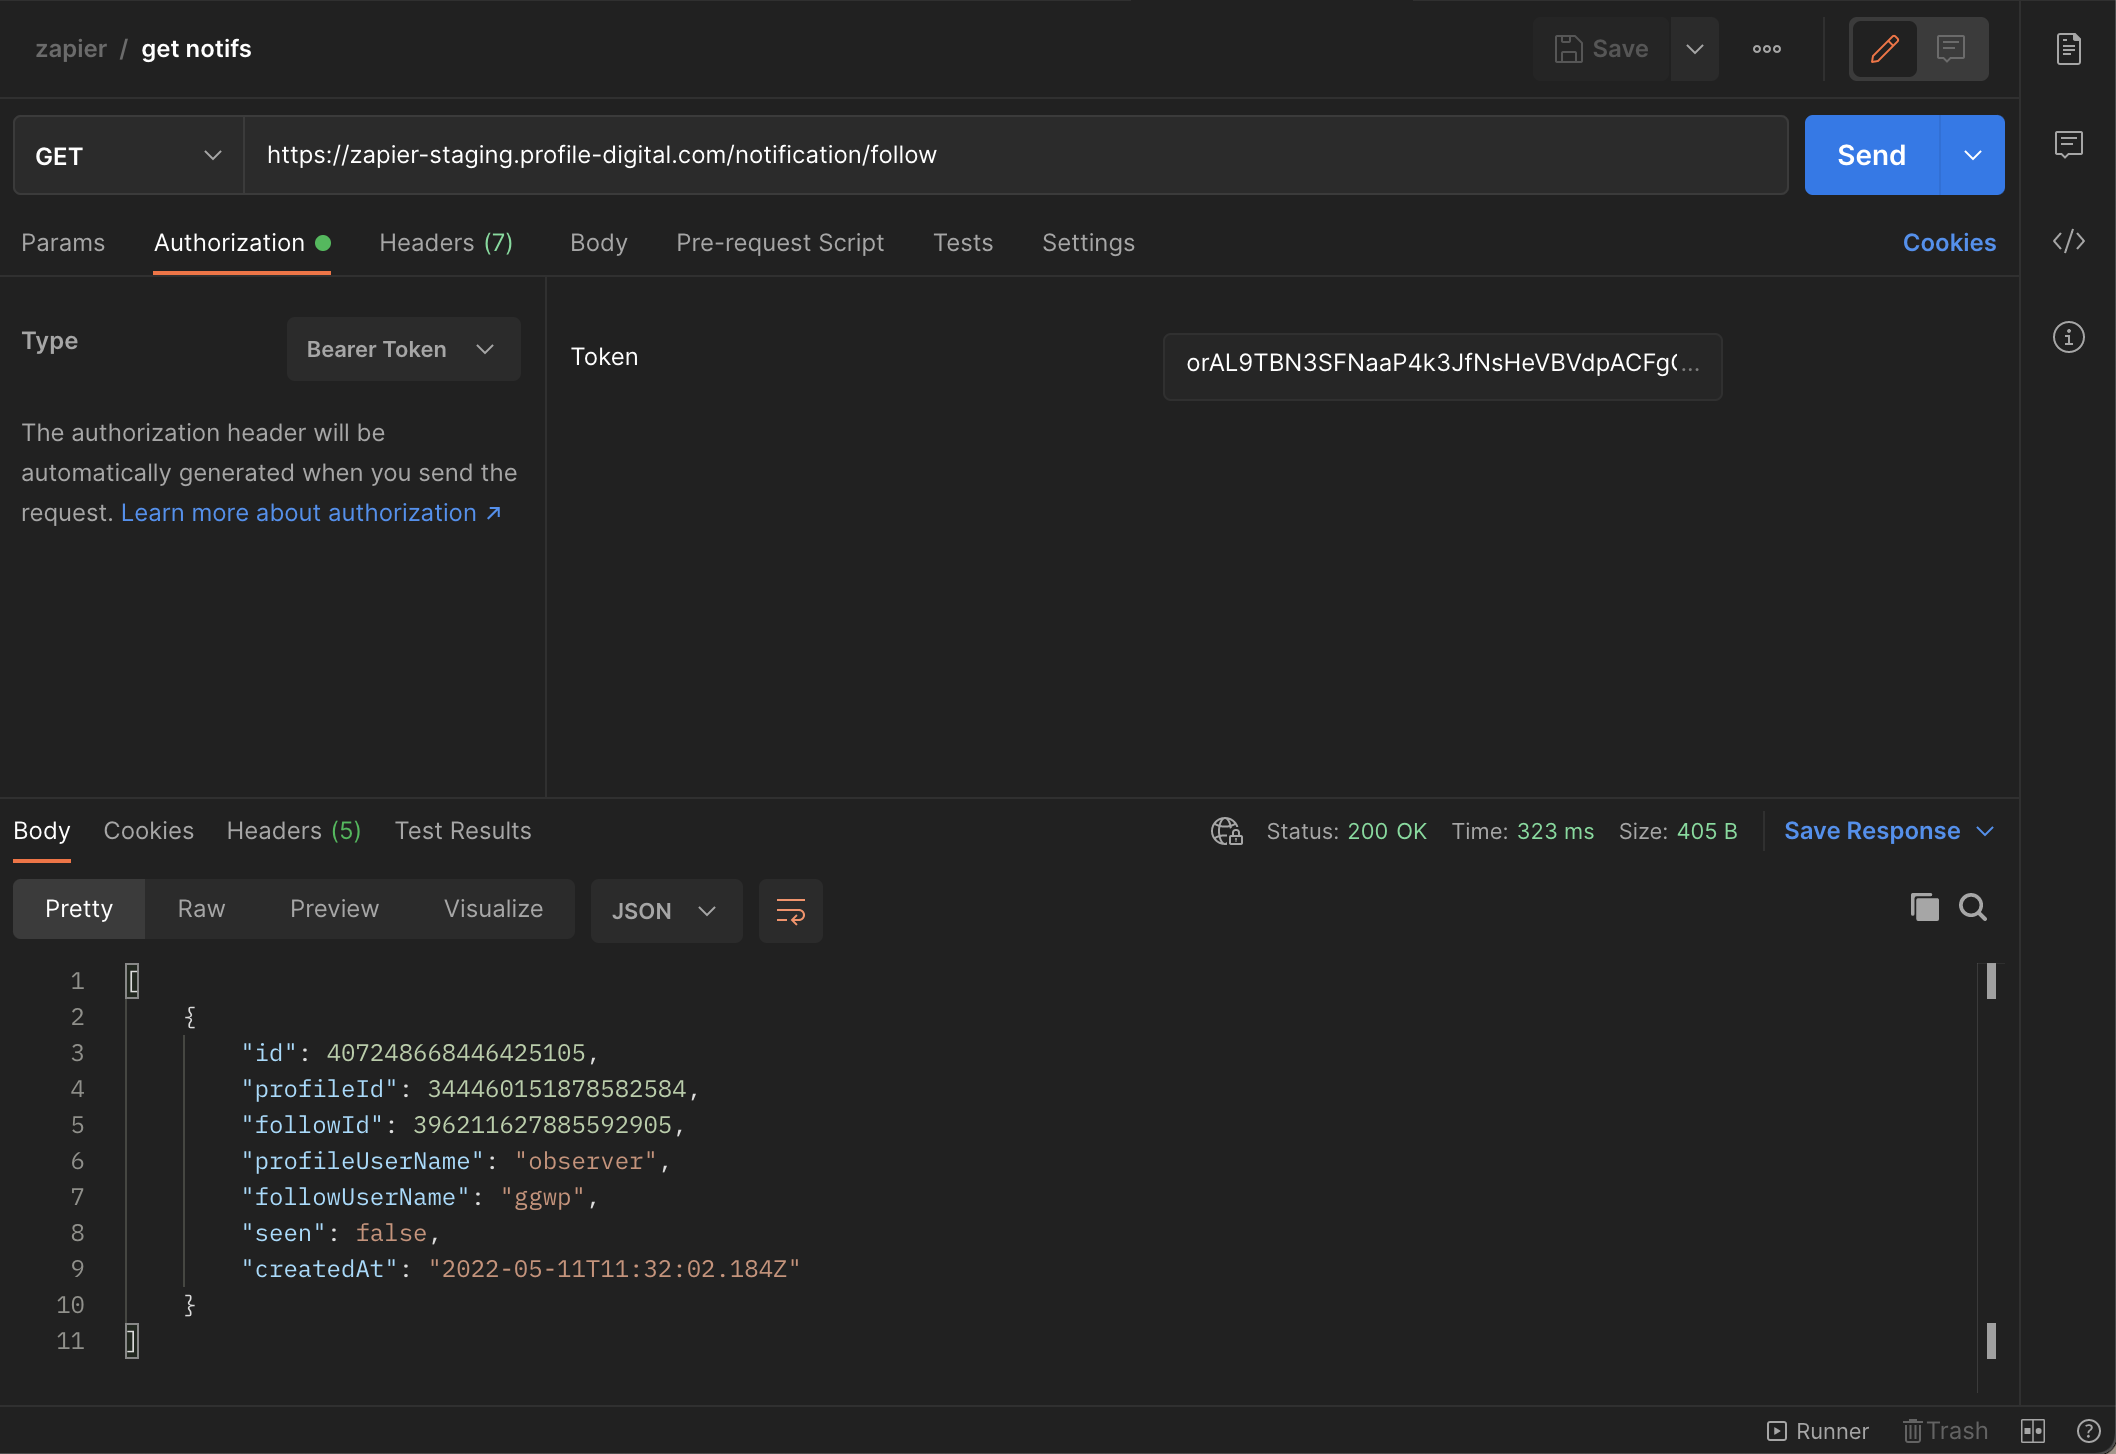Search the response body with the magnifier icon
This screenshot has width=2116, height=1454.
click(1972, 907)
